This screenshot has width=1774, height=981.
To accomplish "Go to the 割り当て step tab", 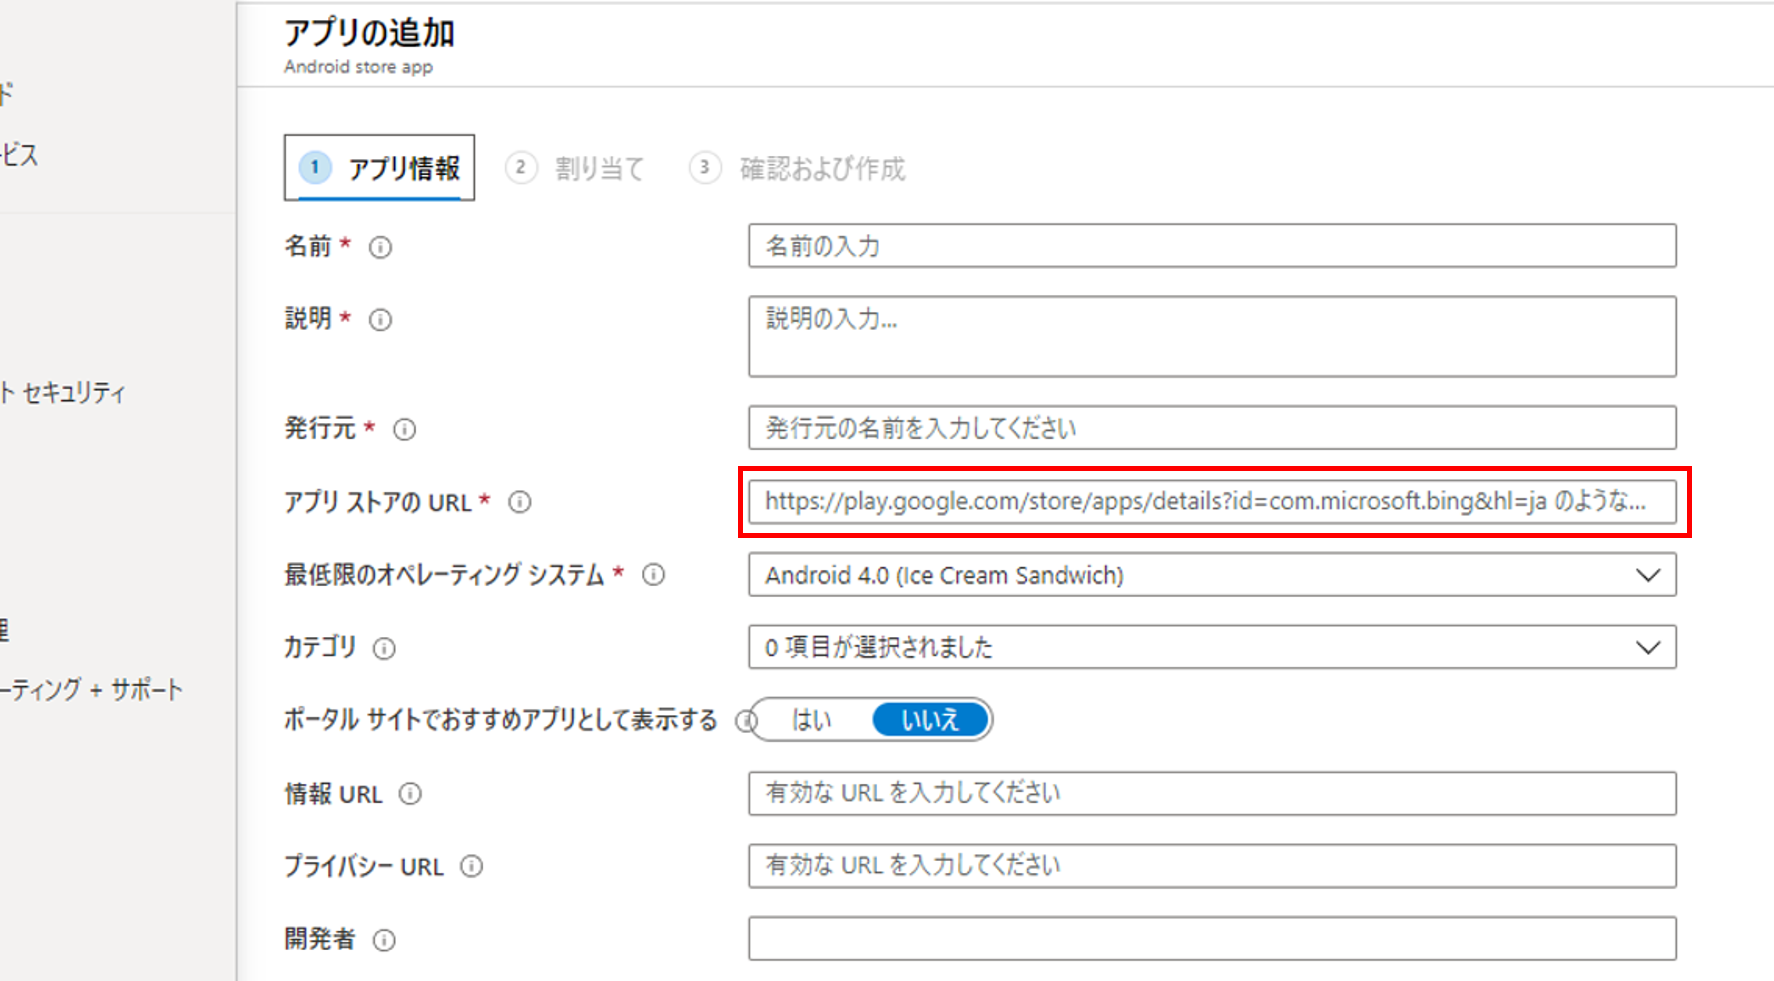I will click(x=576, y=168).
